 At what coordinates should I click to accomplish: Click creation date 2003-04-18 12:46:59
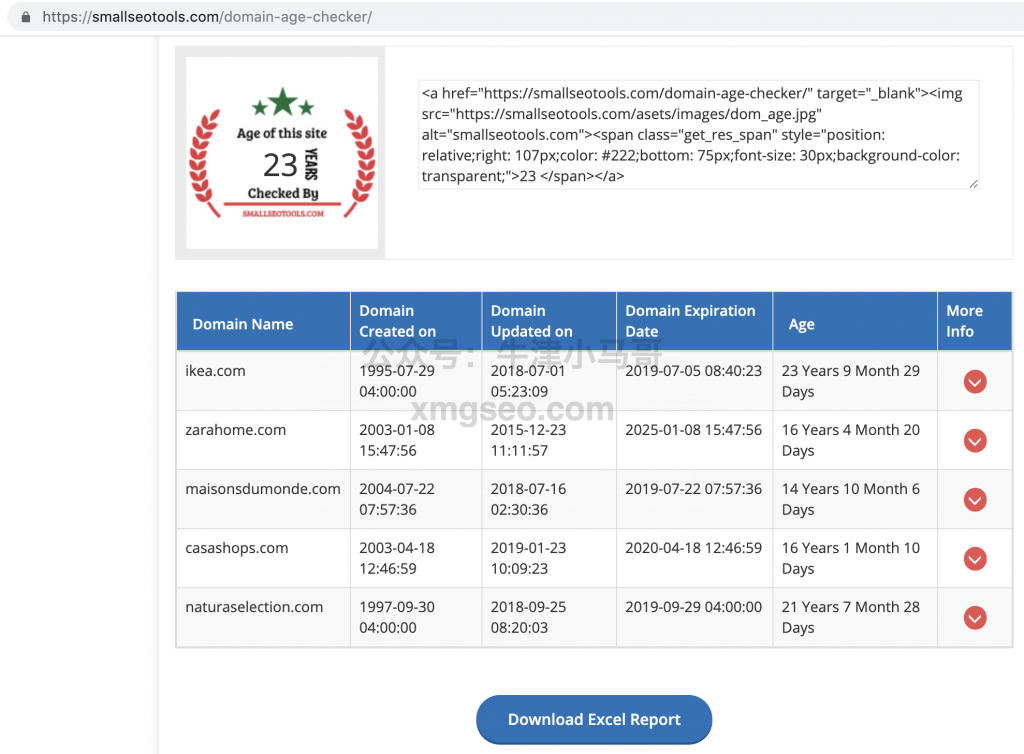pyautogui.click(x=397, y=558)
